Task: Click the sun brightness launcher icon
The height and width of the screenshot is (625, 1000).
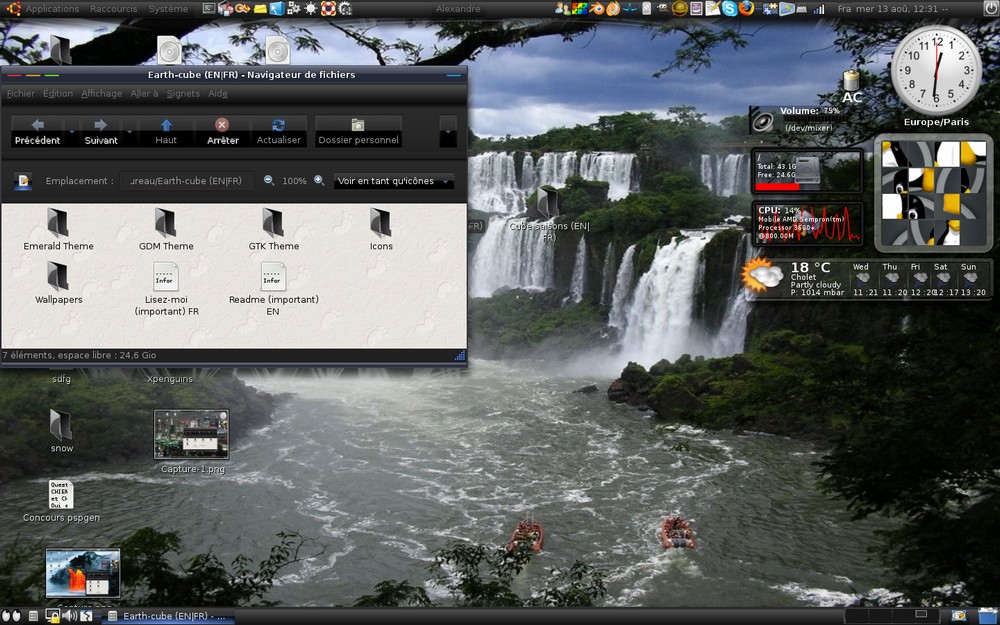Action: 311,8
